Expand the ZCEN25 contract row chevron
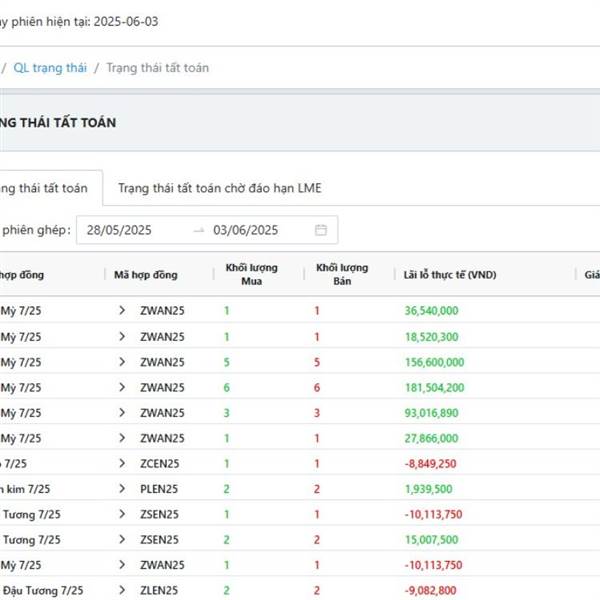The width and height of the screenshot is (600, 600). click(x=122, y=464)
